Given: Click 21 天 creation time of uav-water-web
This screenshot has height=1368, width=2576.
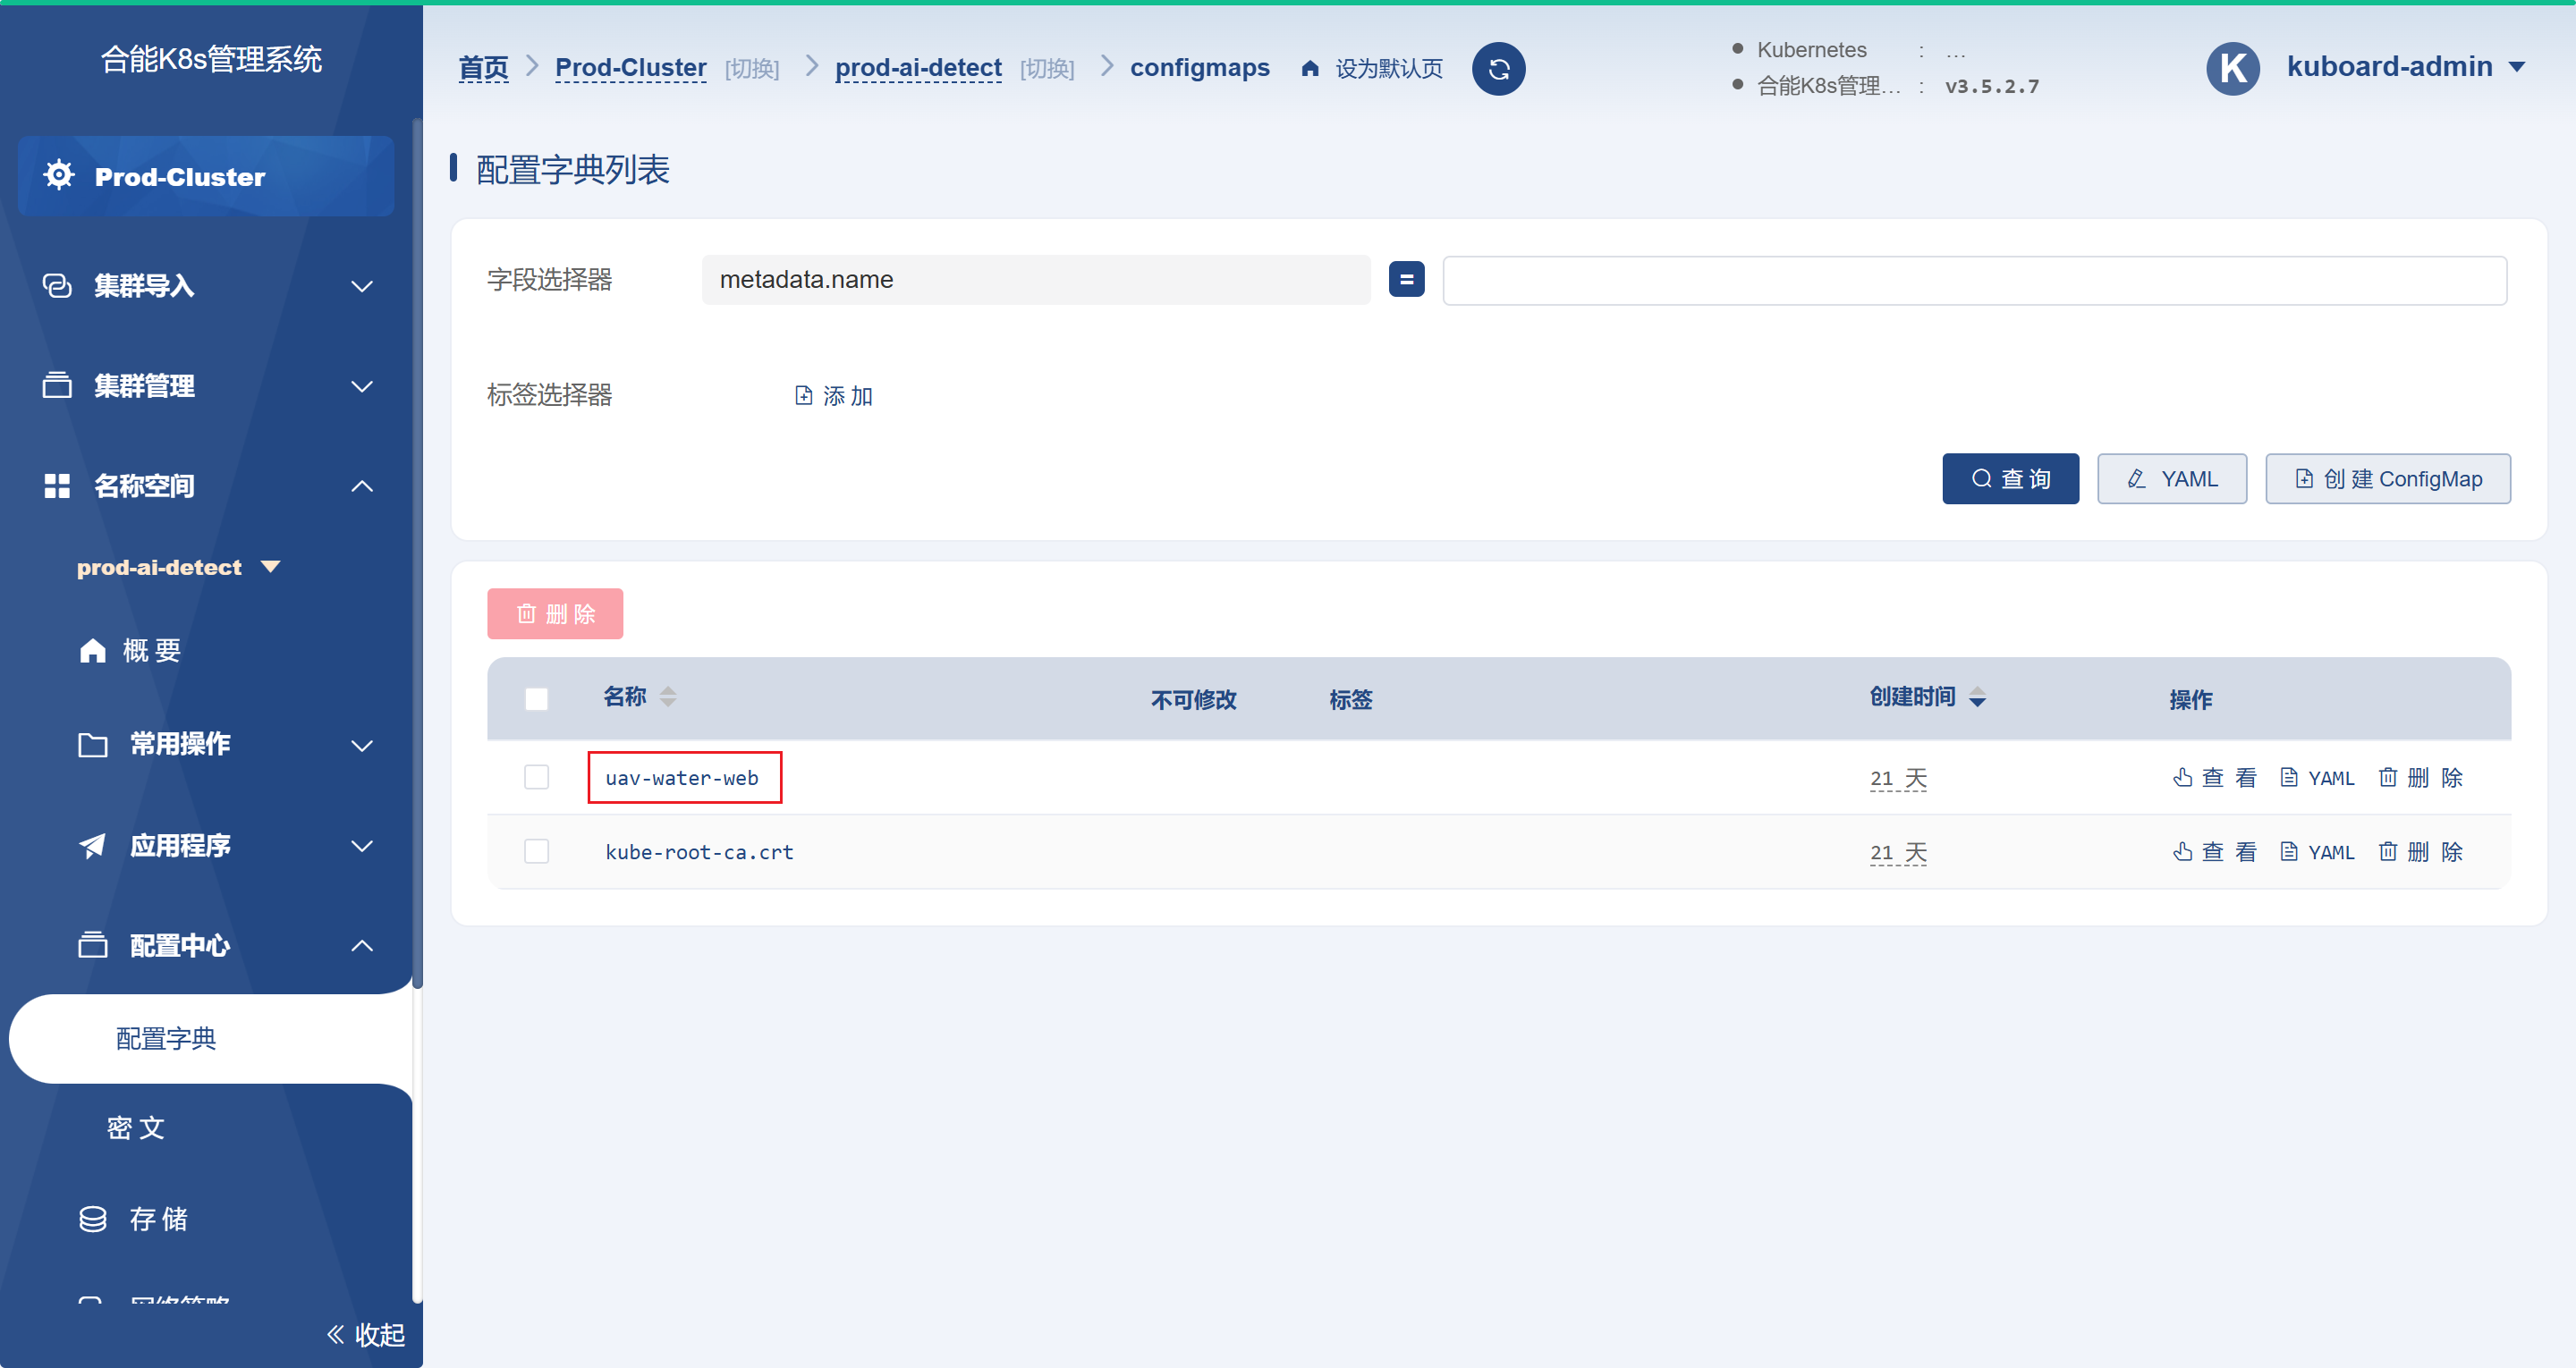Looking at the screenshot, I should coord(1897,778).
